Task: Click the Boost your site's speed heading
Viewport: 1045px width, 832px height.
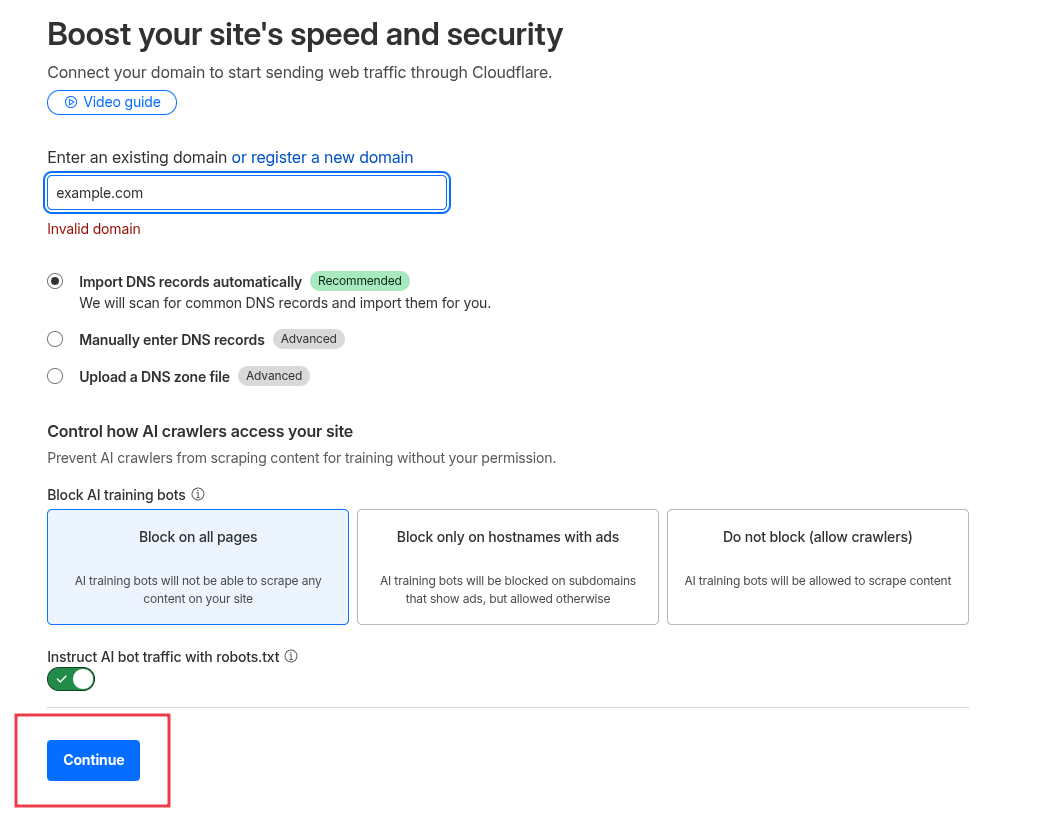Action: point(305,35)
